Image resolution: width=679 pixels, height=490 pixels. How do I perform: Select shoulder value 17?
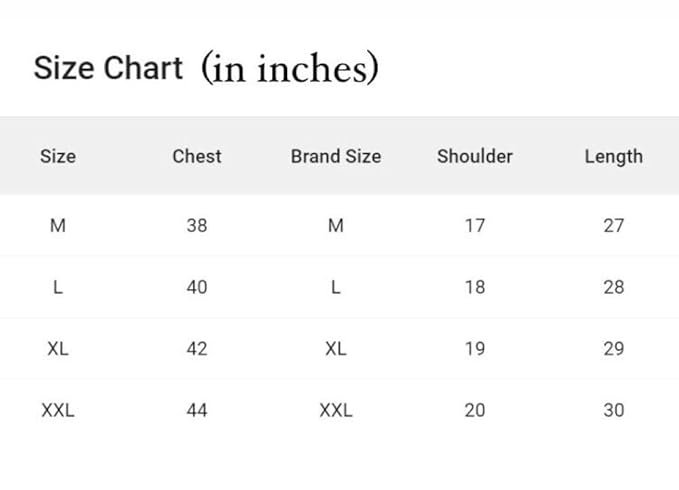coord(475,225)
